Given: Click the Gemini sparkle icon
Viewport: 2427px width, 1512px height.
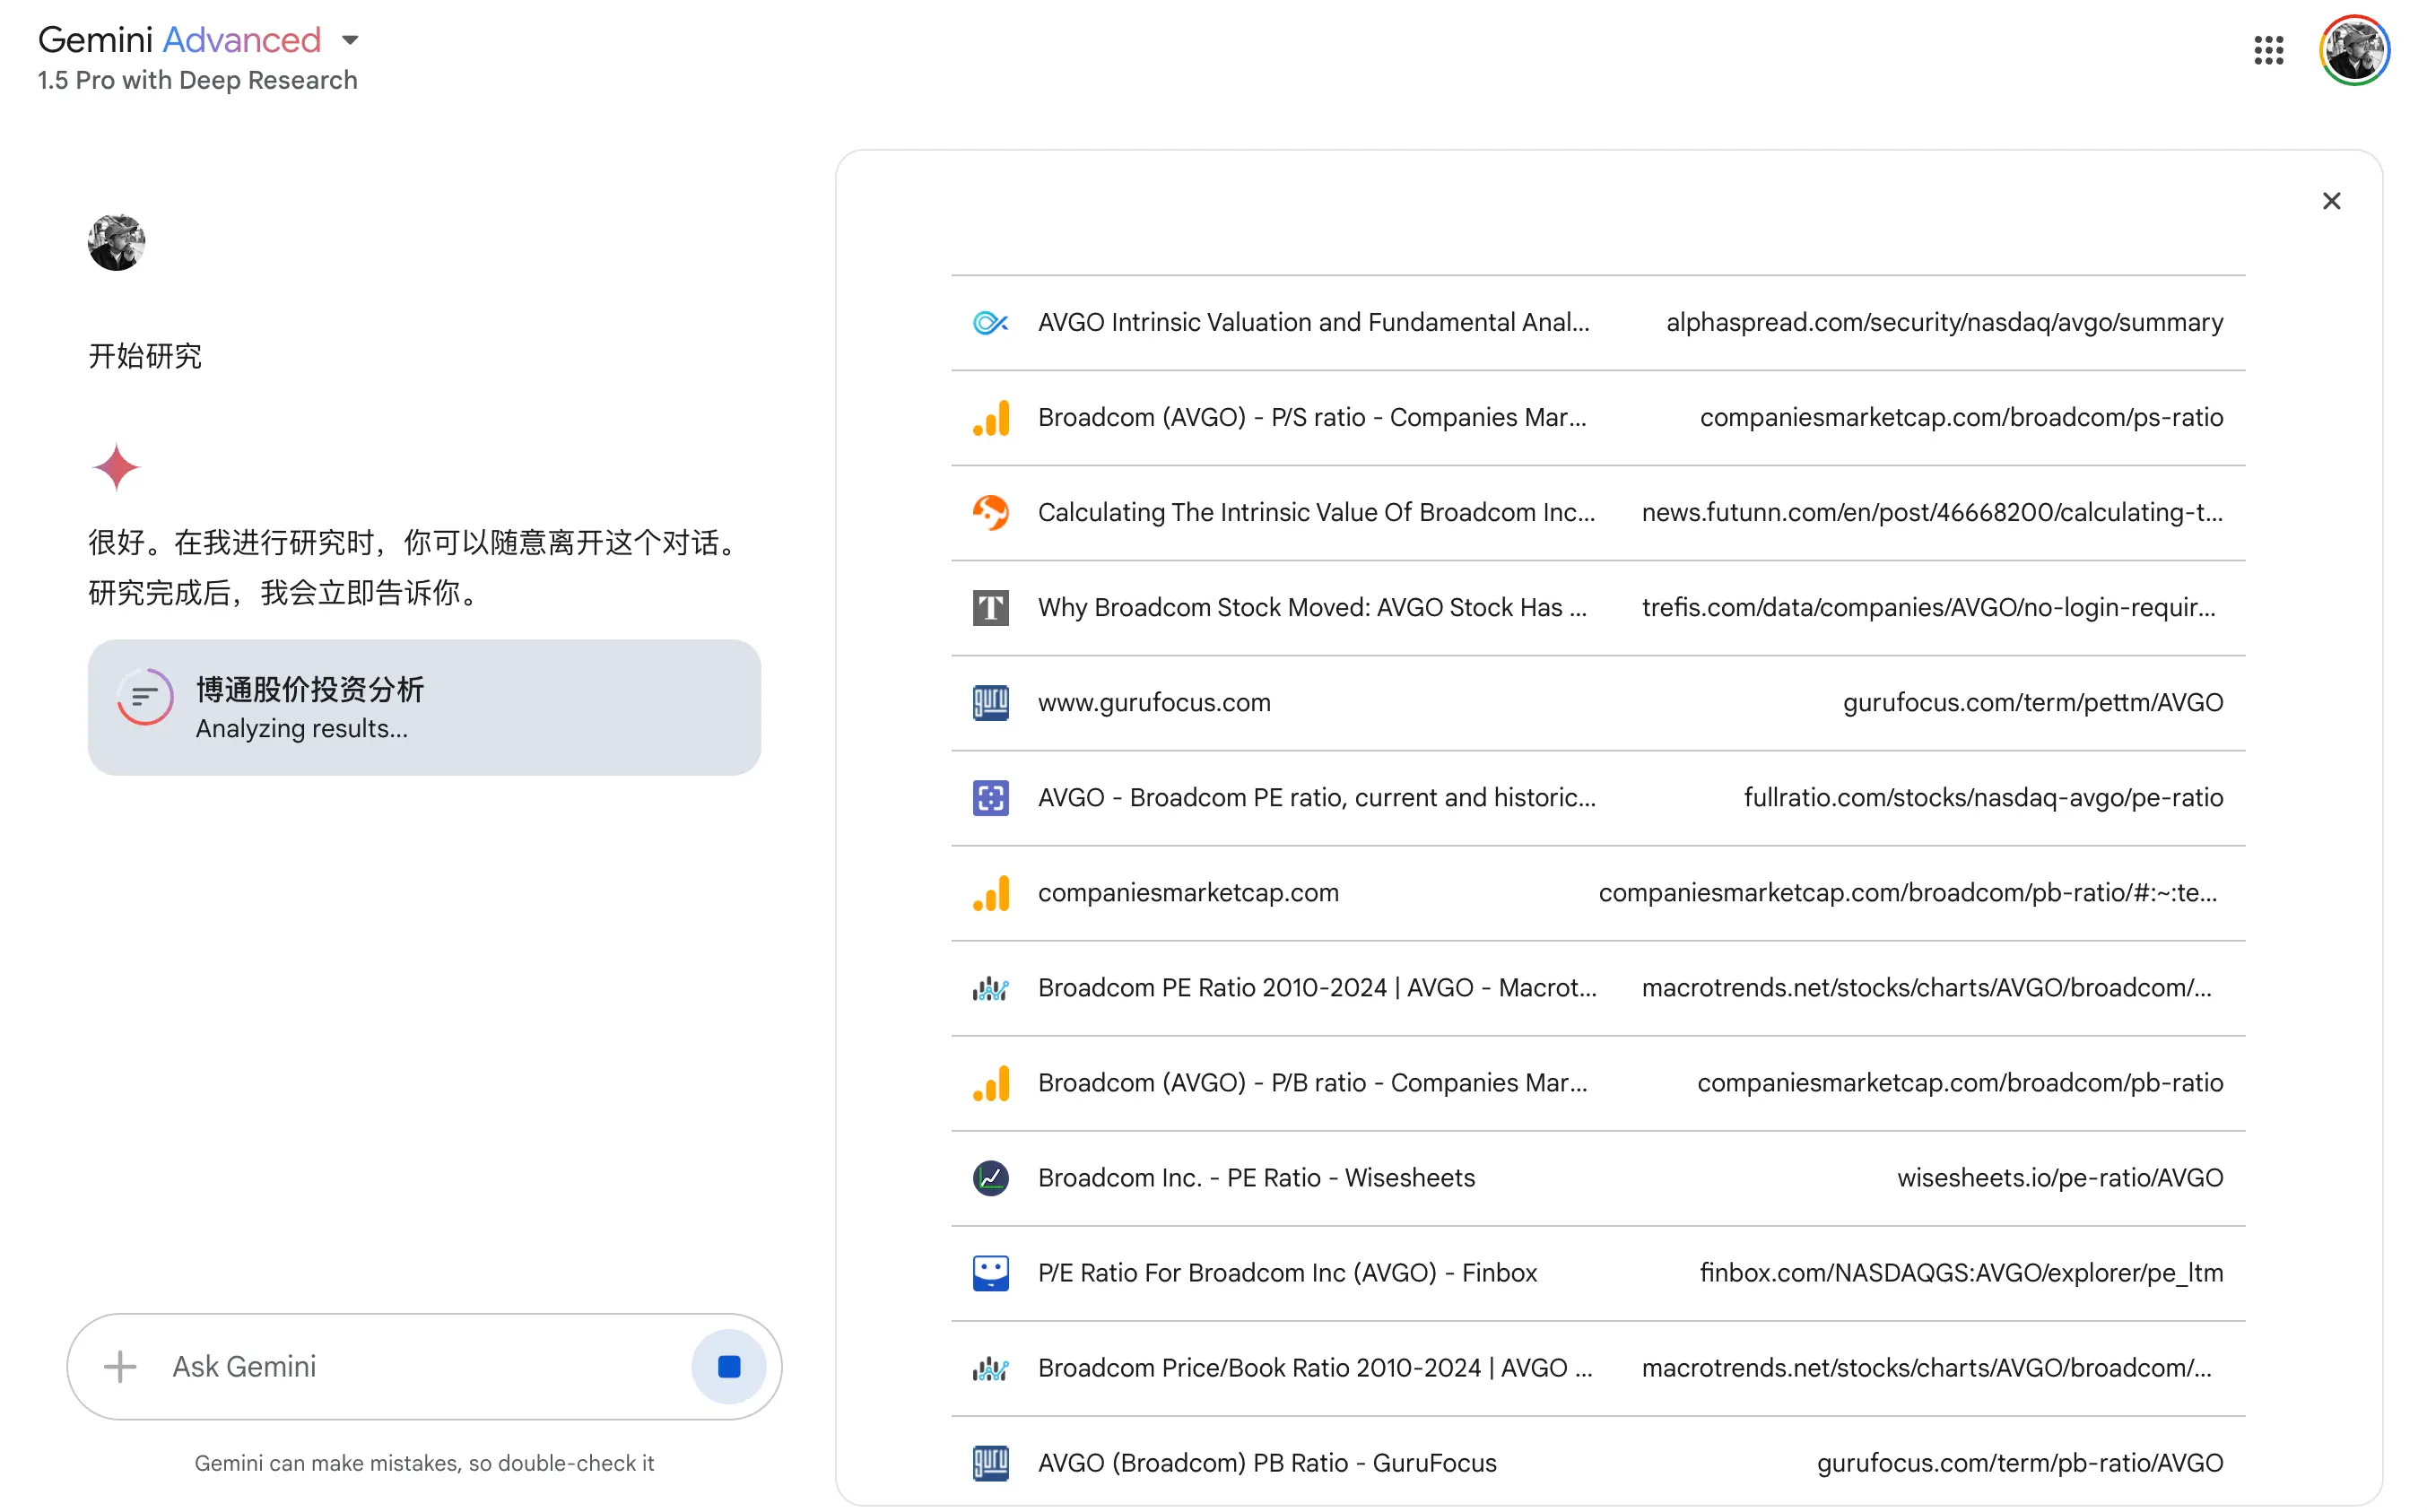Looking at the screenshot, I should 116,467.
